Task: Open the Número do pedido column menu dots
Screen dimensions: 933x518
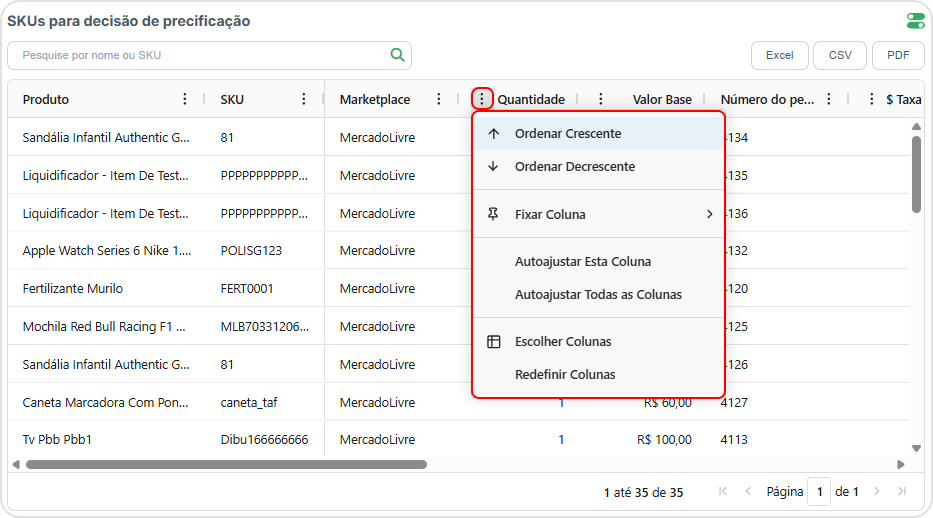Action: click(828, 99)
